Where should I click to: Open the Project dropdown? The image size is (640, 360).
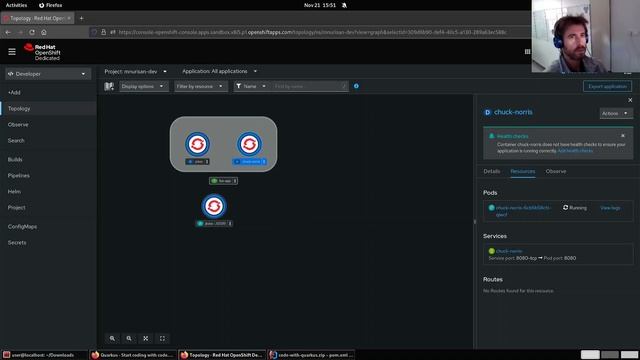pyautogui.click(x=136, y=71)
